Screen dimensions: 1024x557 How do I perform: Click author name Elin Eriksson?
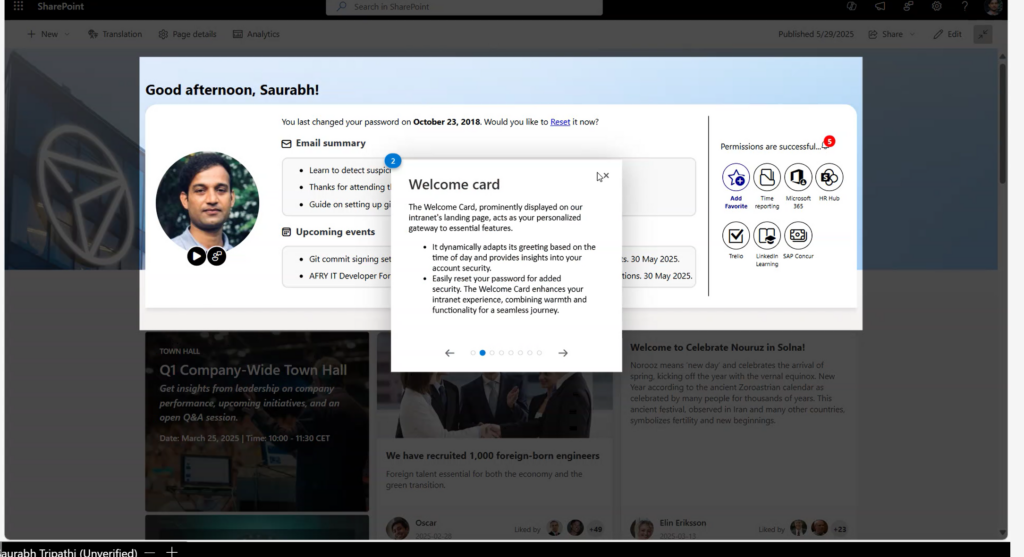click(682, 523)
